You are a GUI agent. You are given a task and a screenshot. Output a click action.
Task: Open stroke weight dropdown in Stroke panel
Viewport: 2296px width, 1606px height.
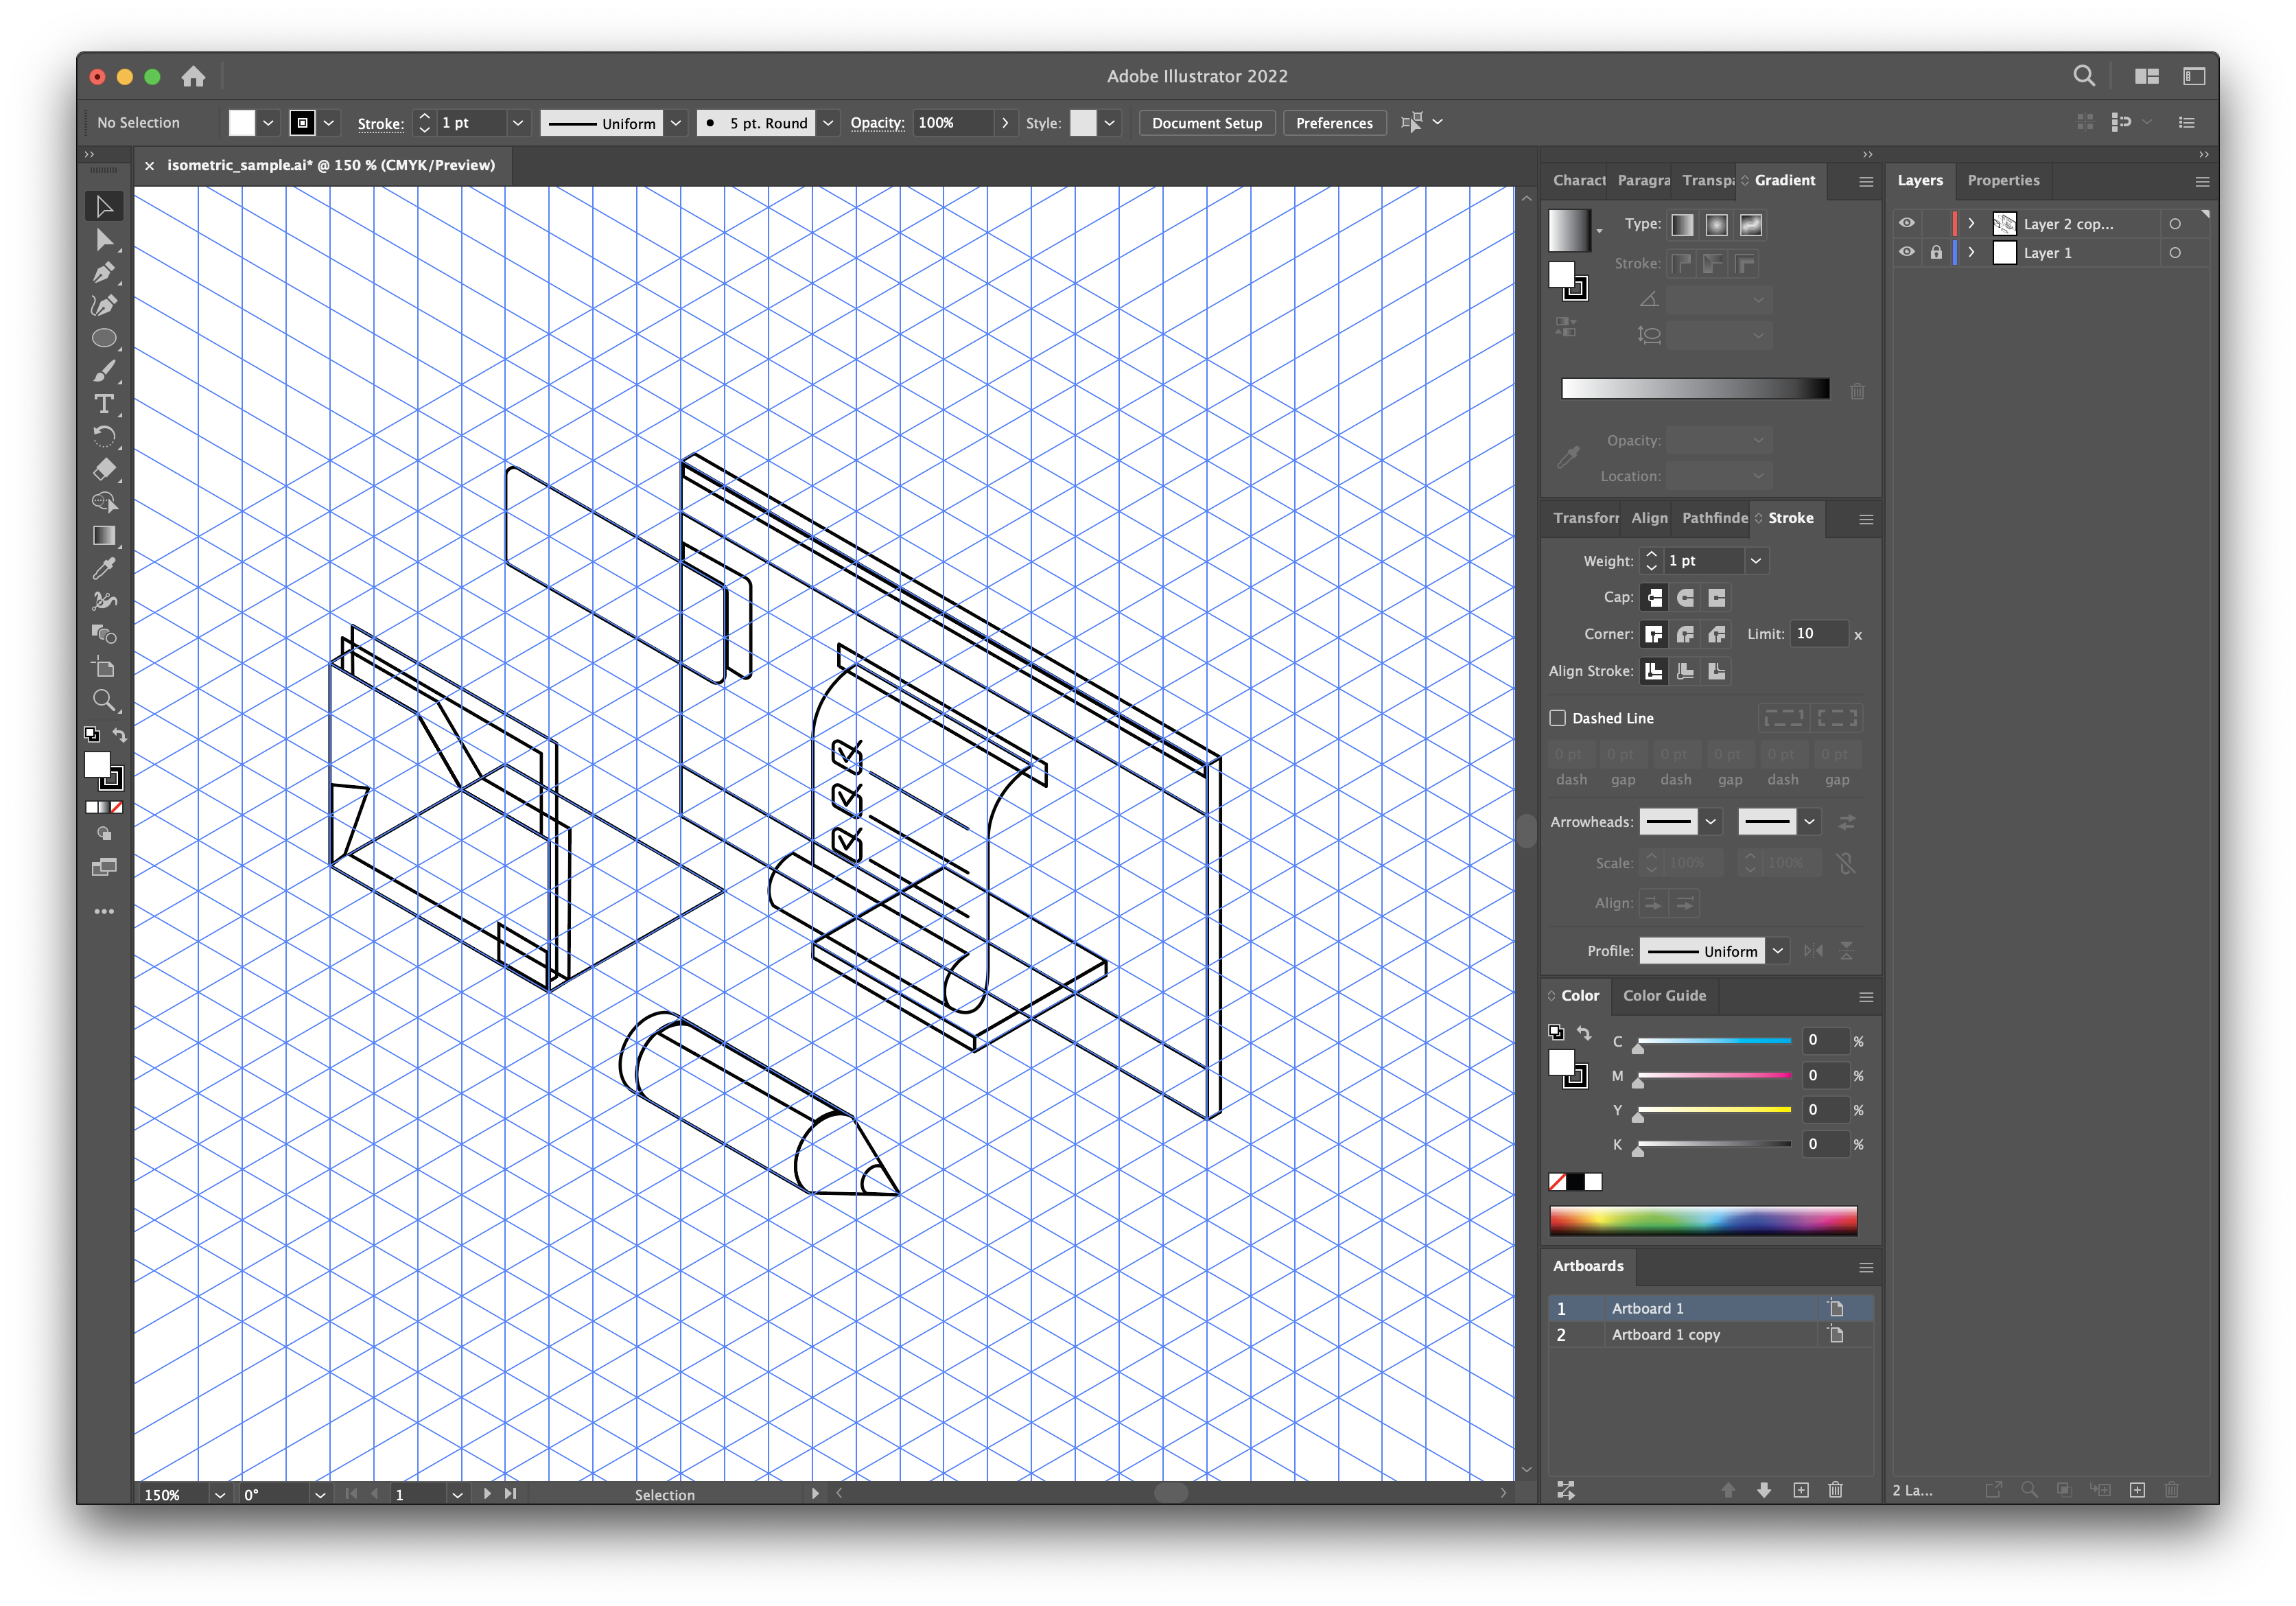(x=1756, y=561)
